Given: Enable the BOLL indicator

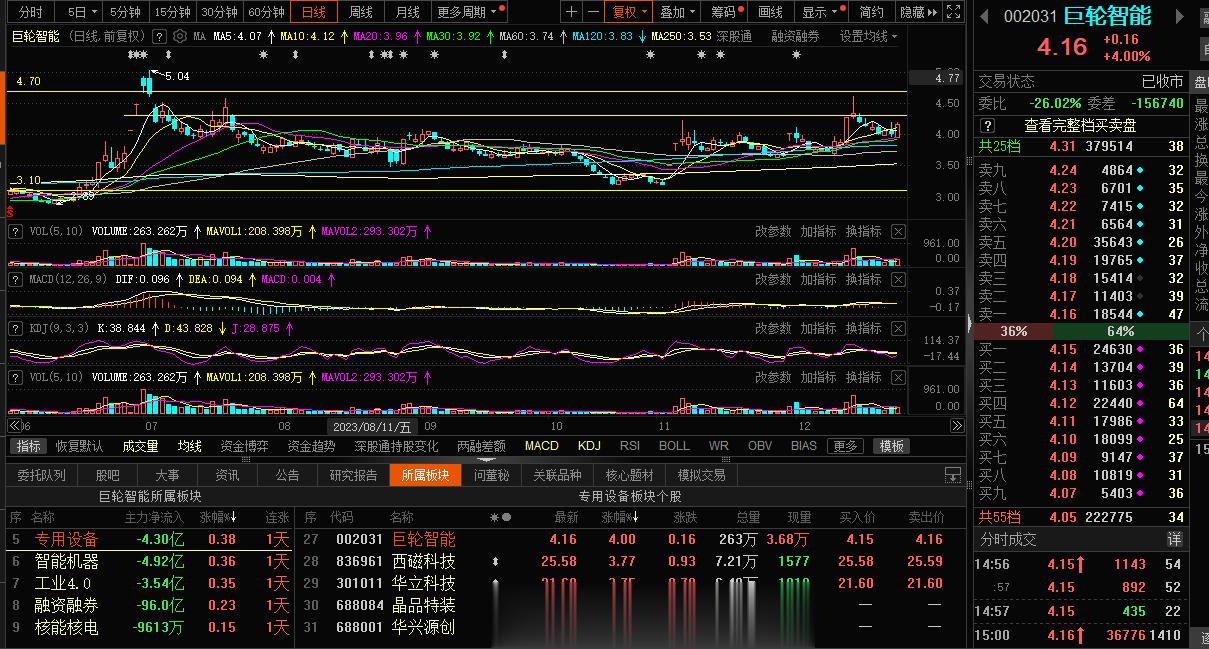Looking at the screenshot, I should click(x=674, y=446).
